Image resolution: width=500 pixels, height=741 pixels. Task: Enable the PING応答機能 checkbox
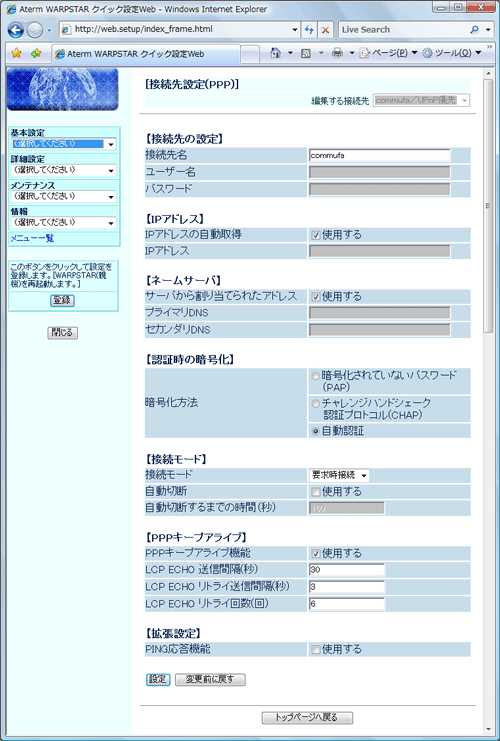click(316, 650)
